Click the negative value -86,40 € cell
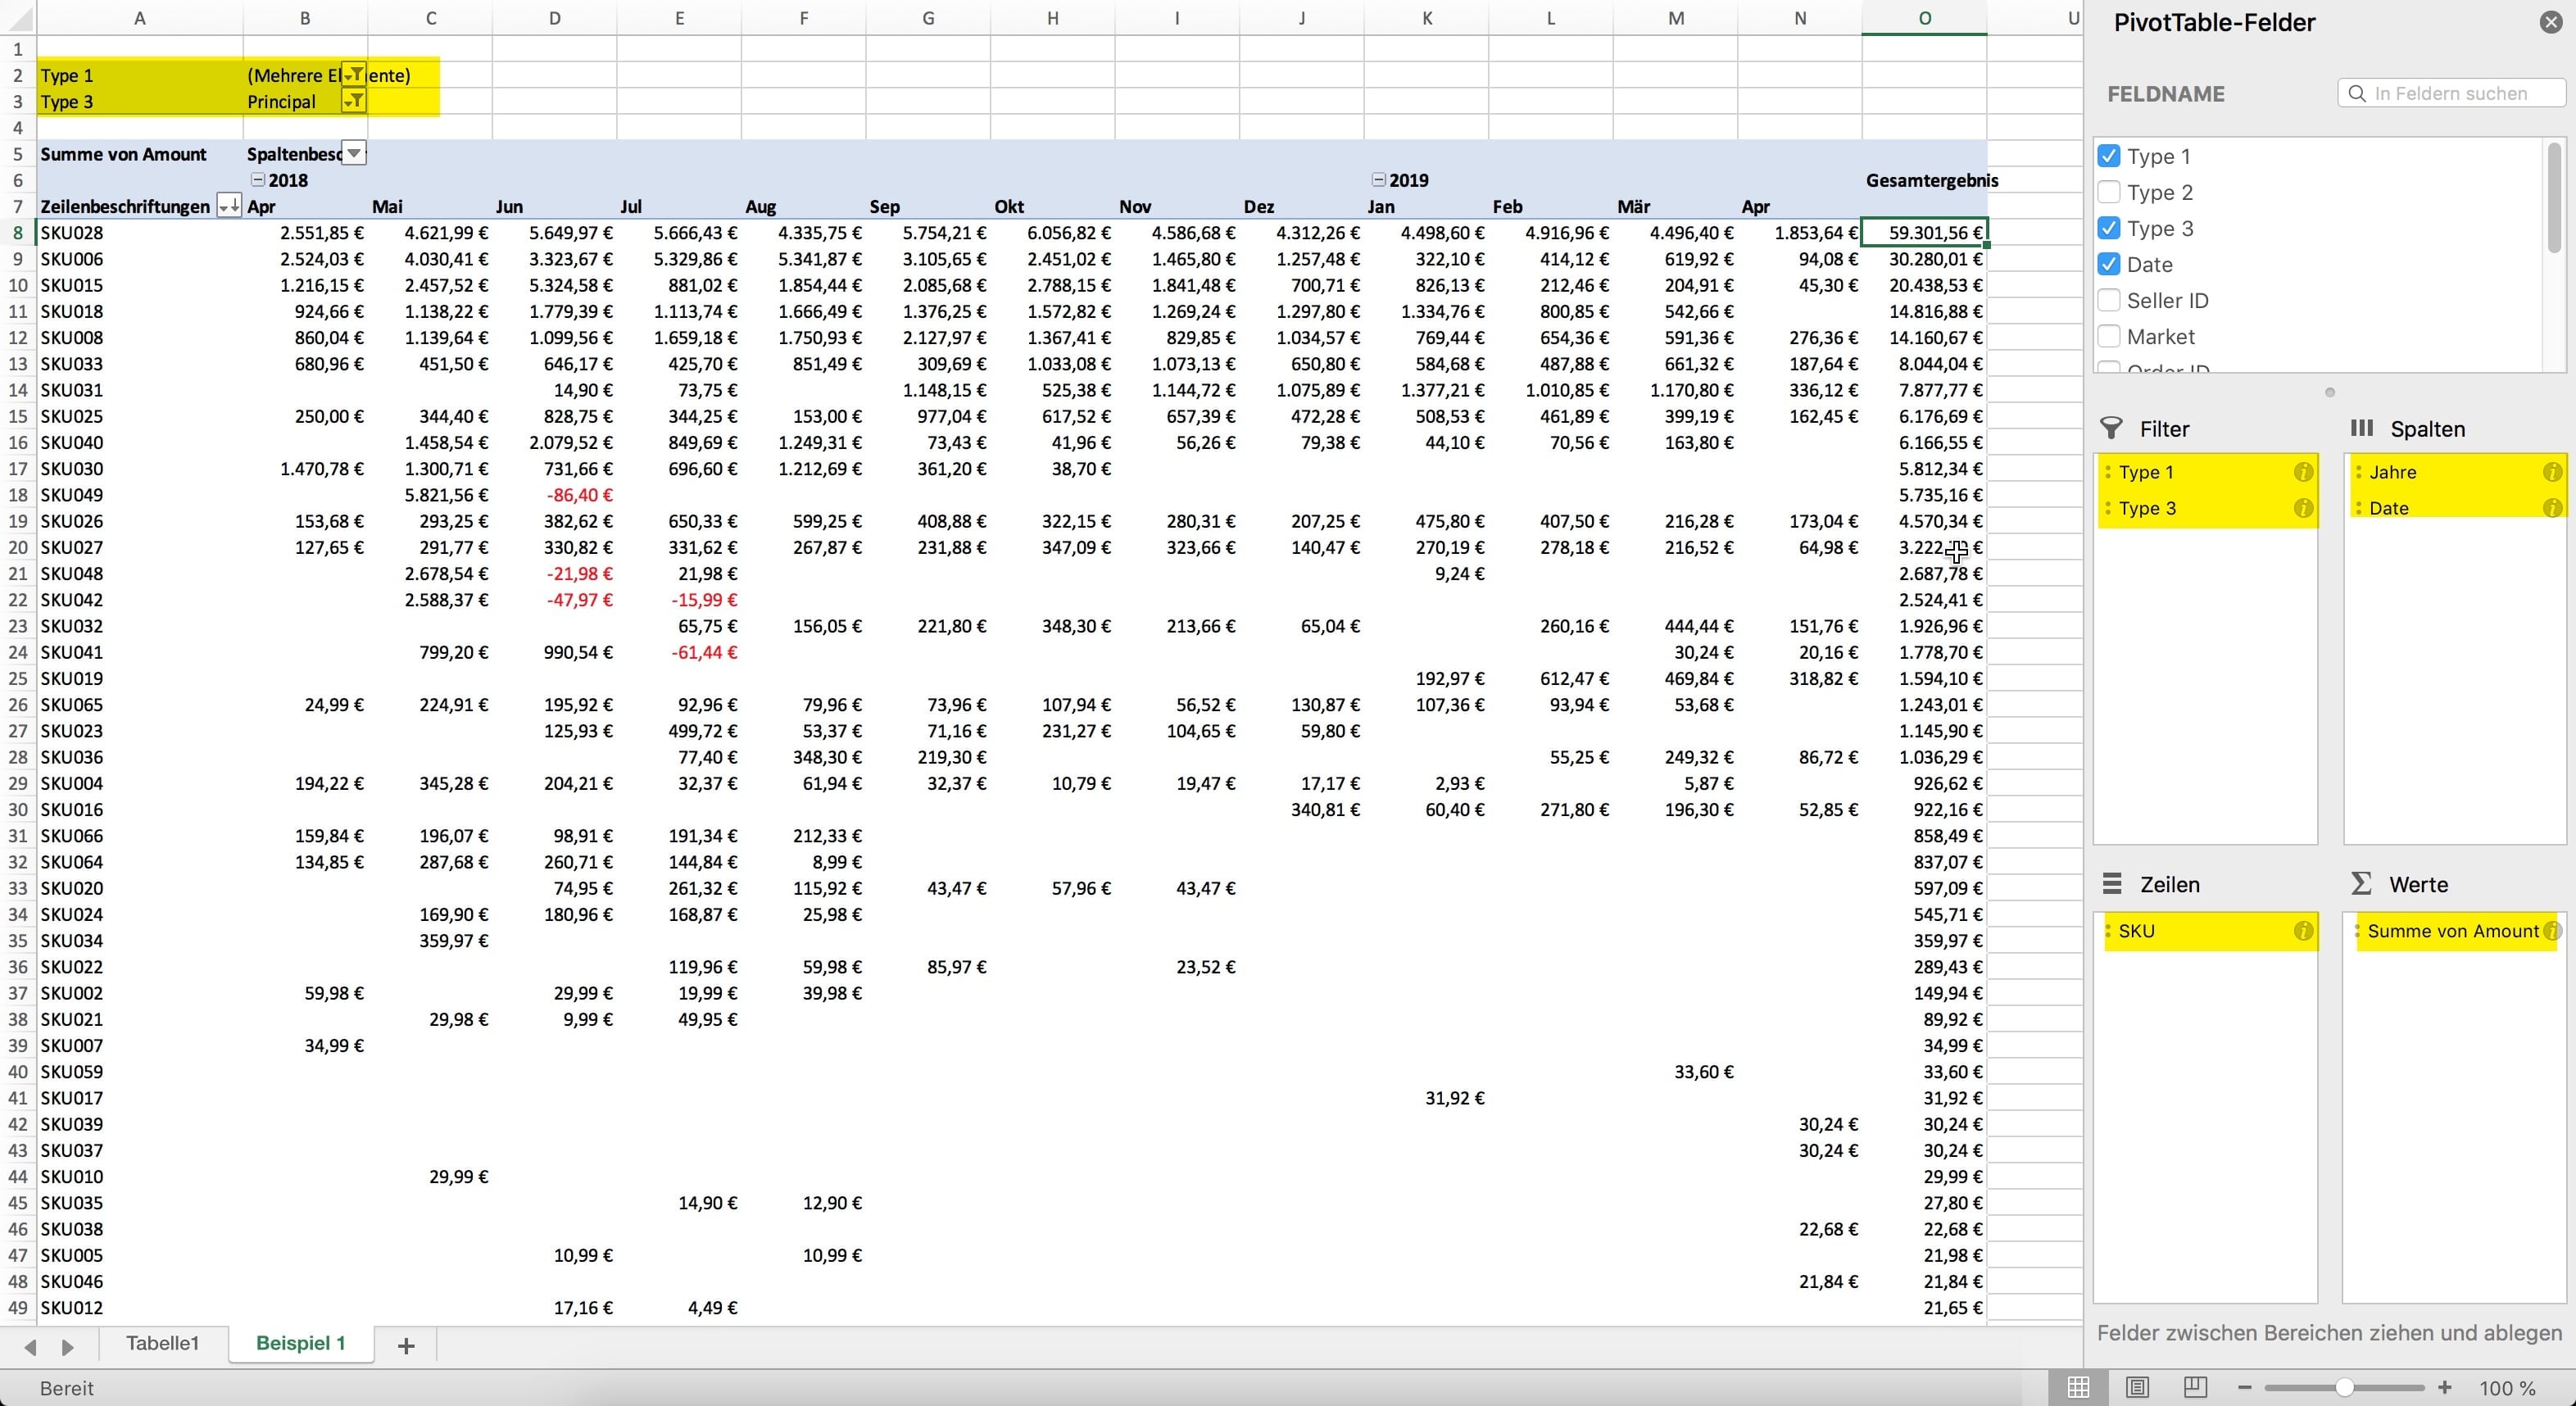 554,494
